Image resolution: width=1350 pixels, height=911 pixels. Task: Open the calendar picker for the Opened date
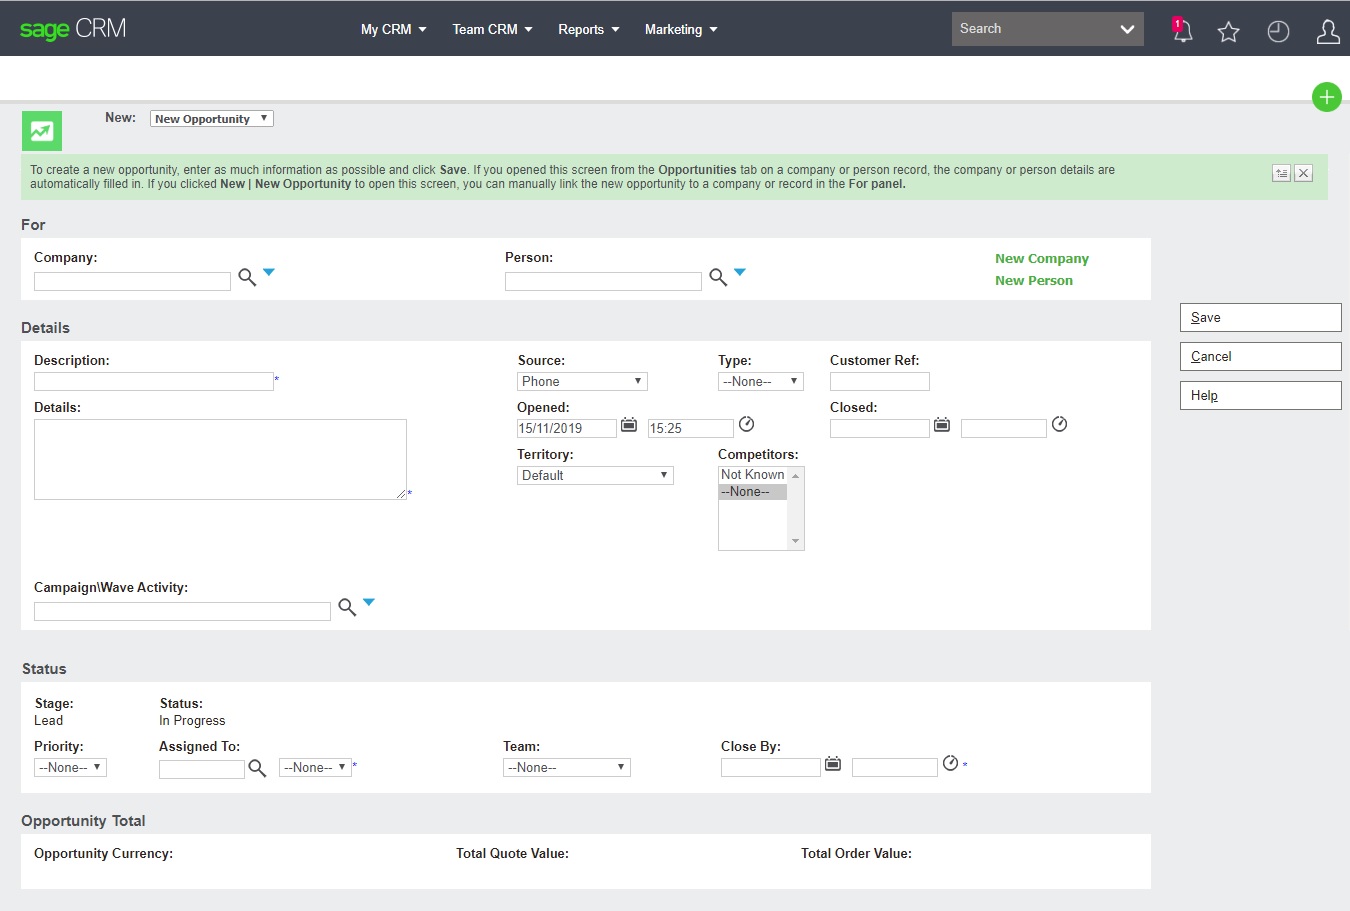(x=629, y=424)
